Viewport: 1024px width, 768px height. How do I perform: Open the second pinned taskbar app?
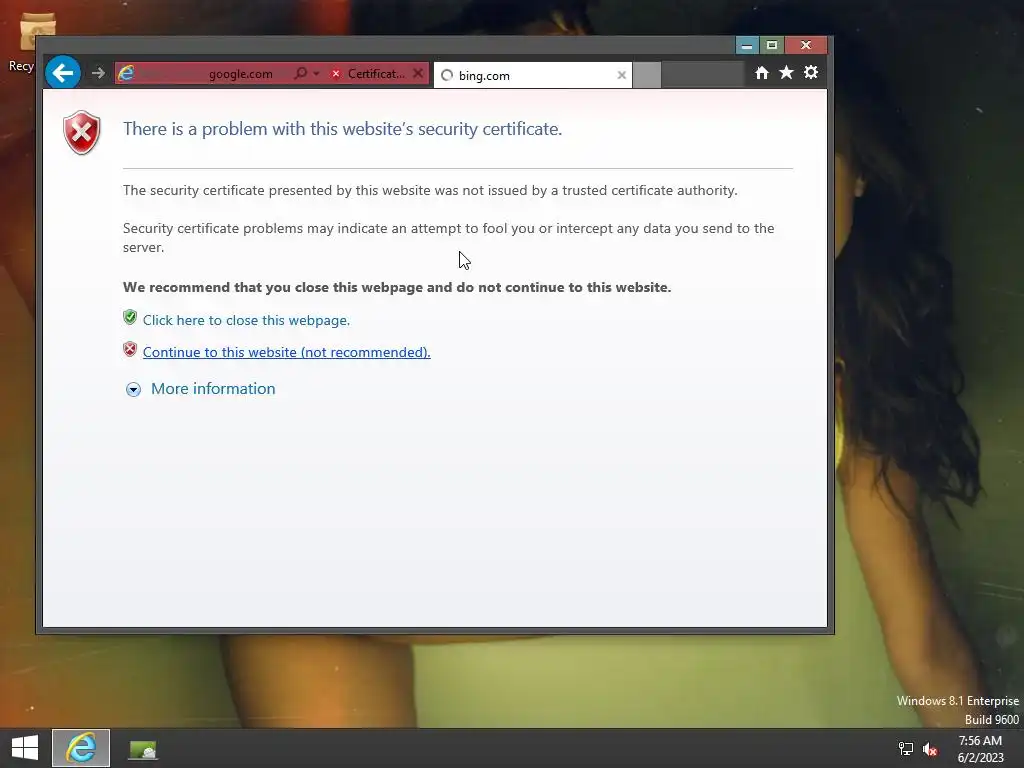point(142,749)
